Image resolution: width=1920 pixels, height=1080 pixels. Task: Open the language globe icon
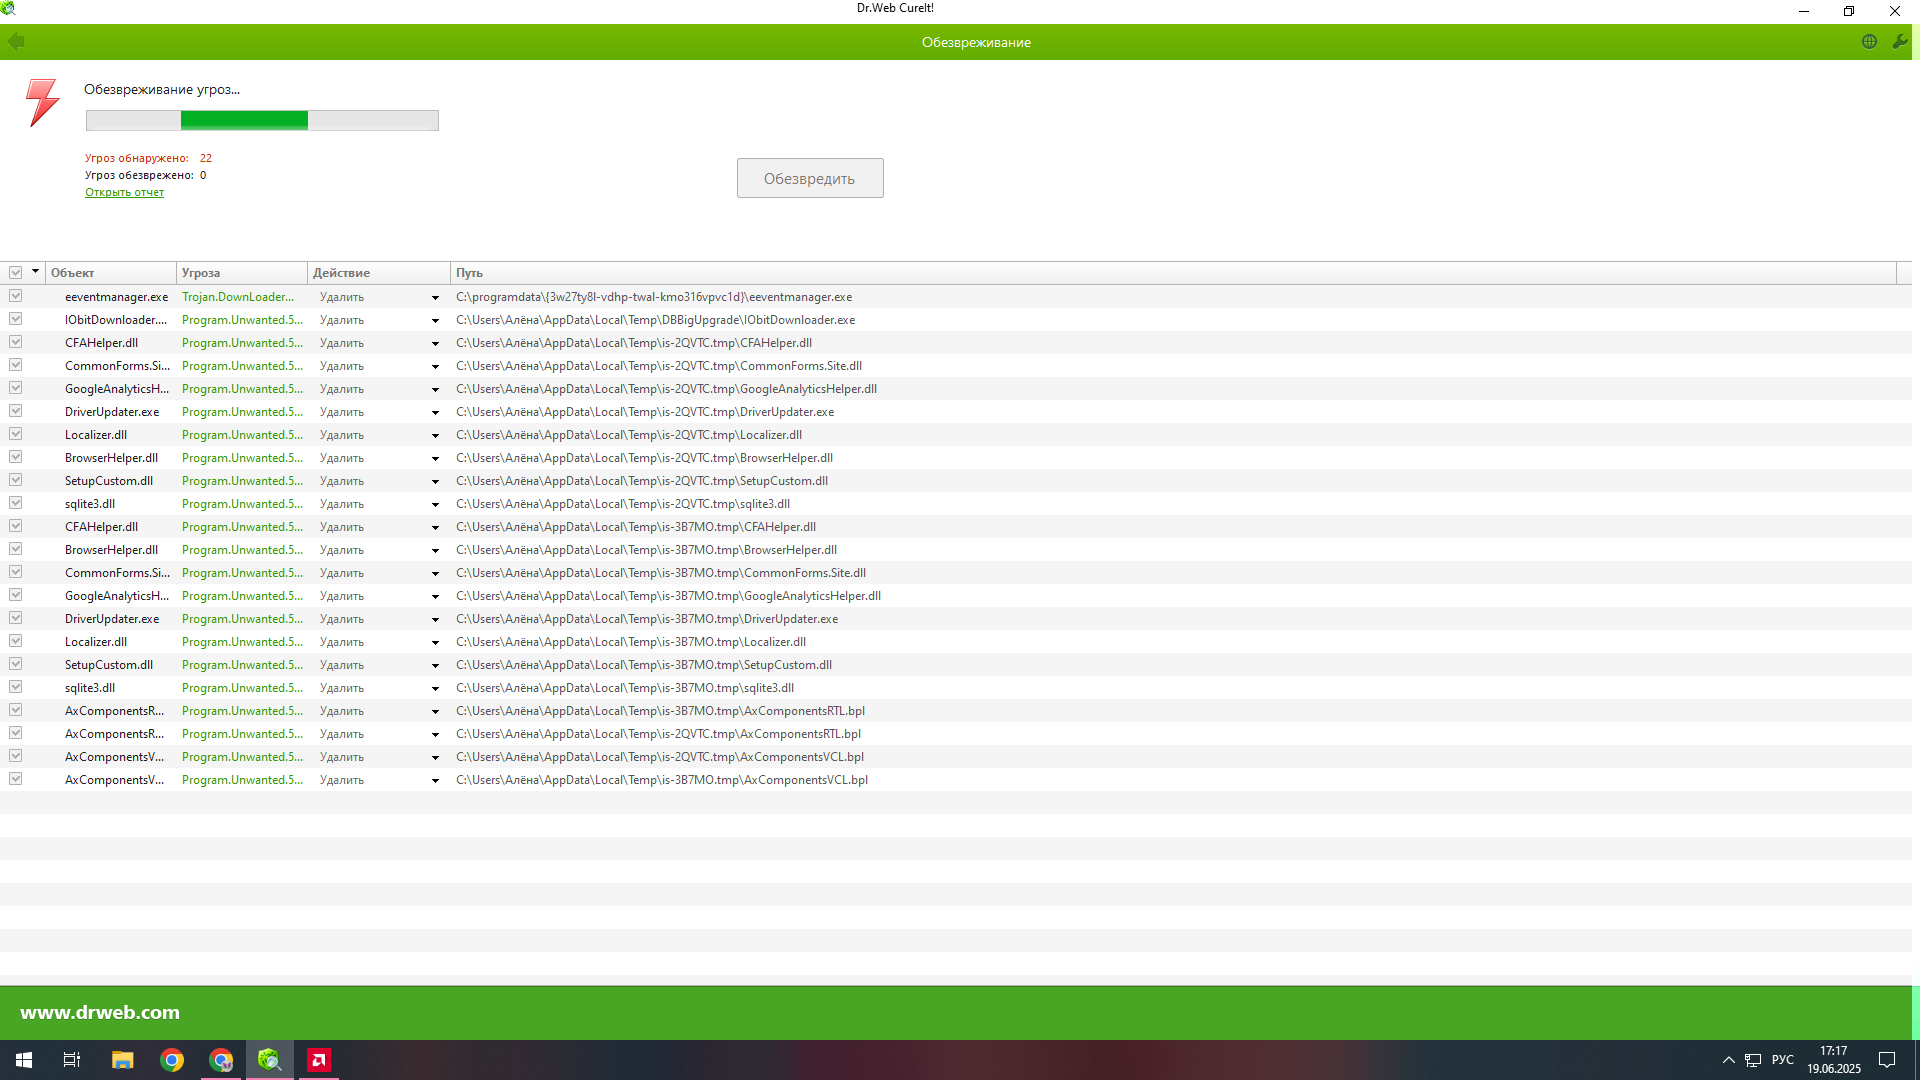[x=1869, y=41]
